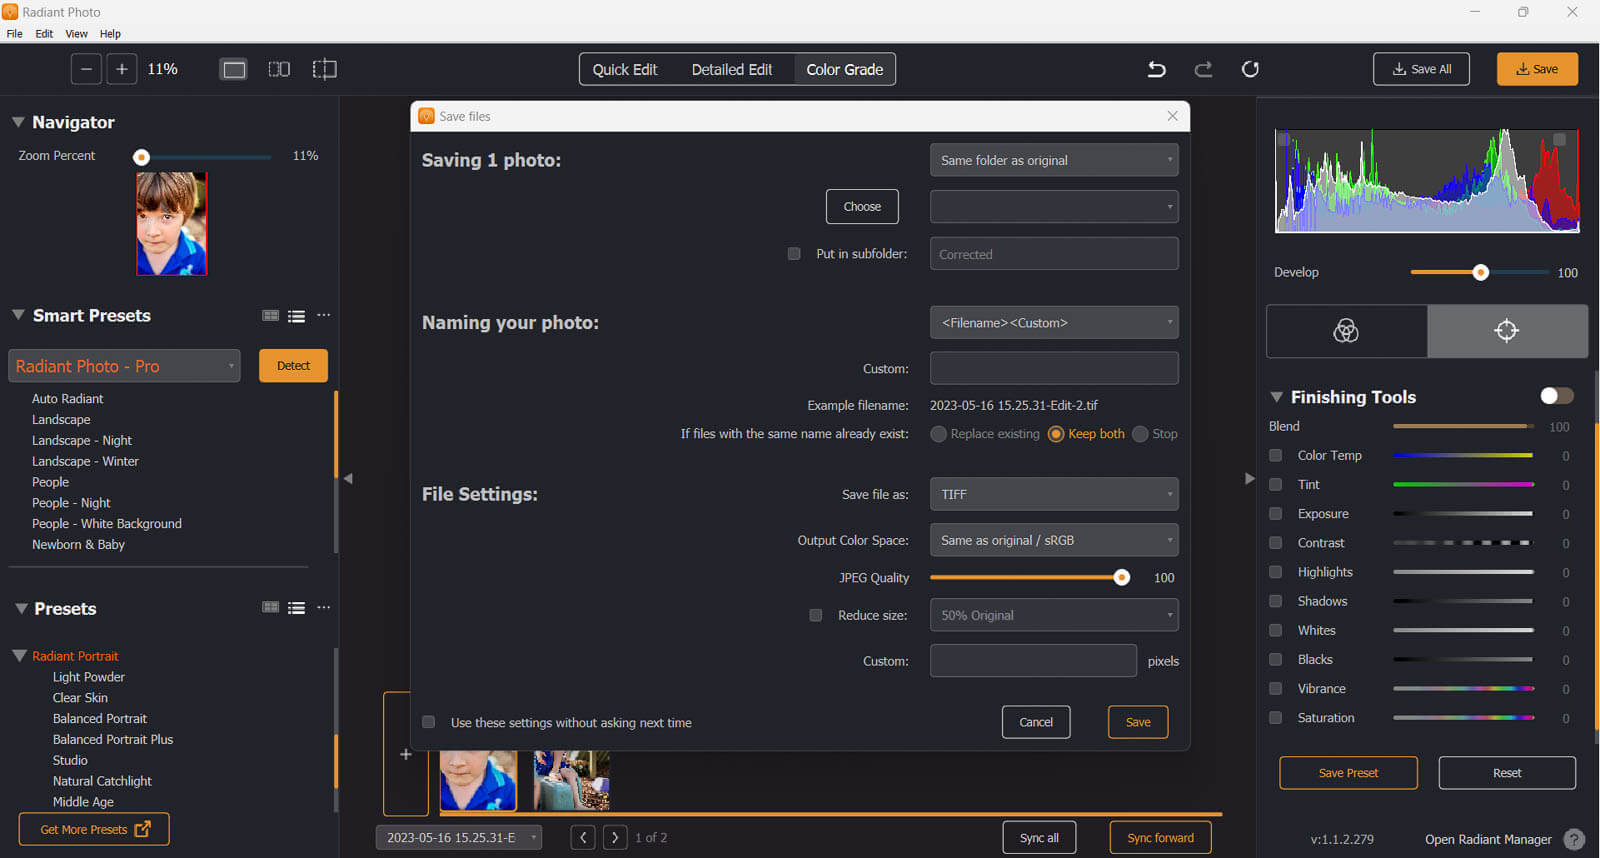The height and width of the screenshot is (858, 1600).
Task: Switch to side-by-side compare view
Action: tap(279, 69)
